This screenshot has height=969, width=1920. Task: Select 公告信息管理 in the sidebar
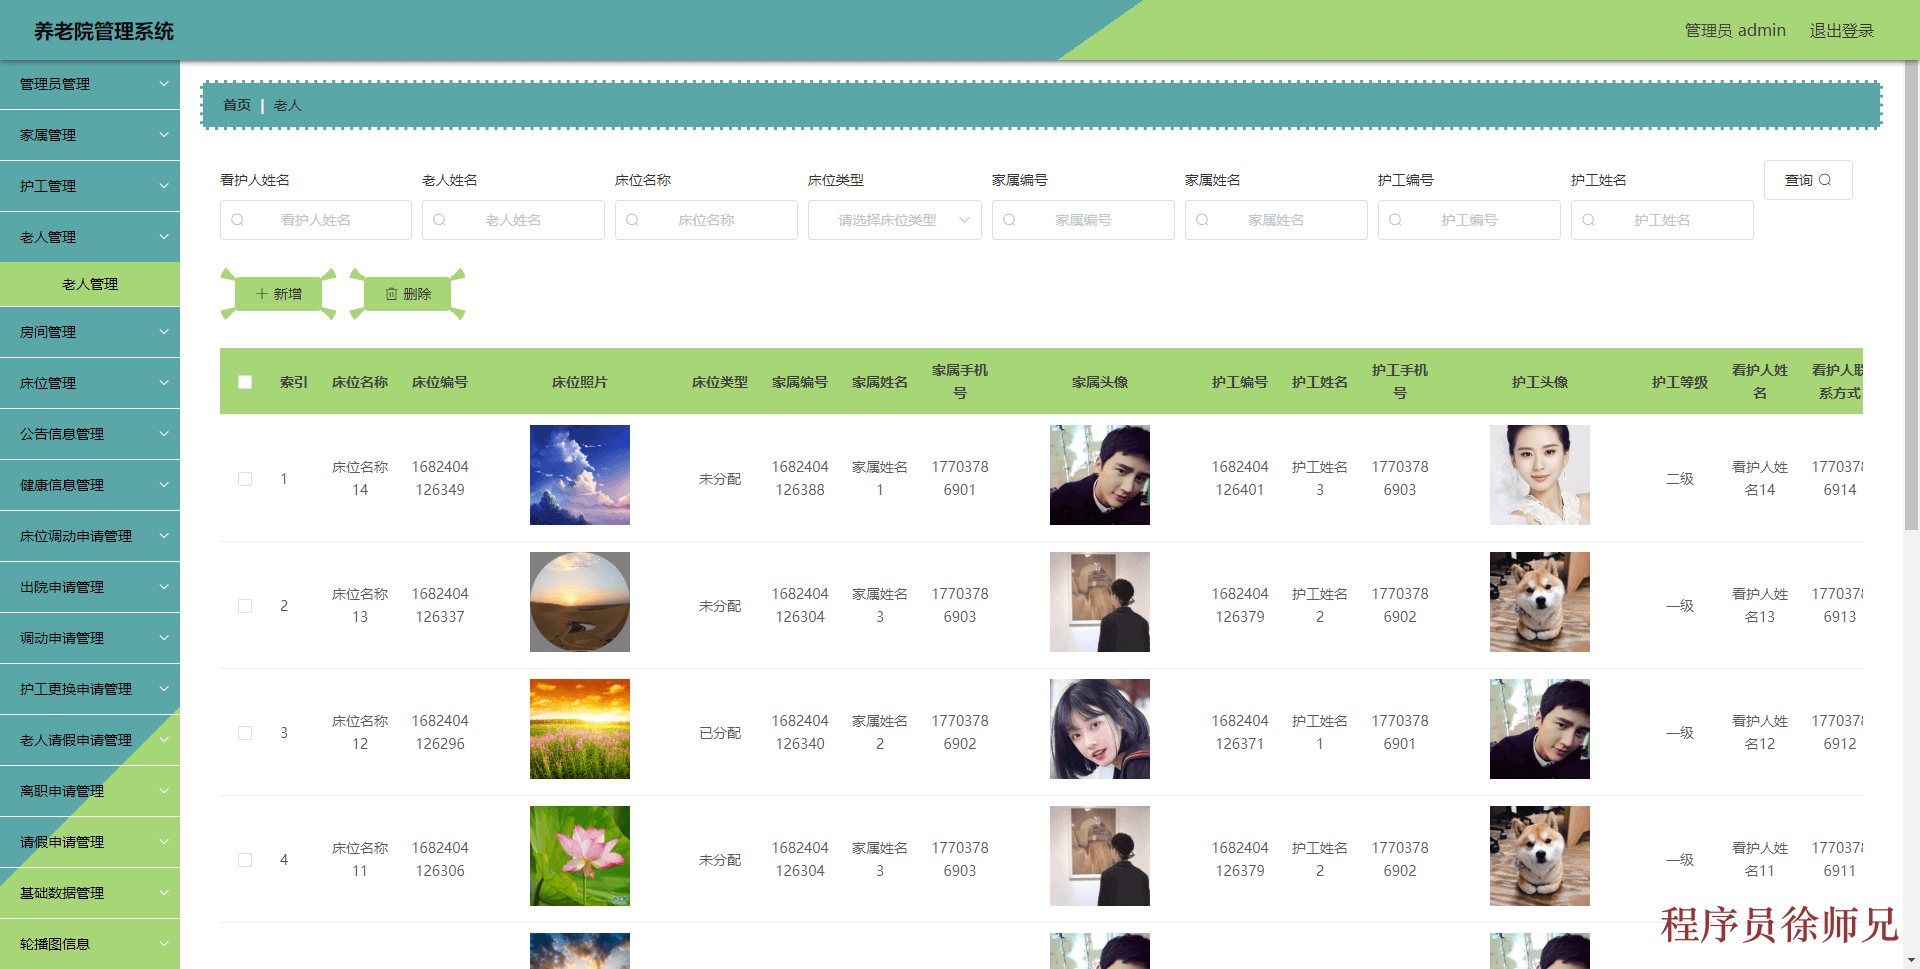point(90,433)
